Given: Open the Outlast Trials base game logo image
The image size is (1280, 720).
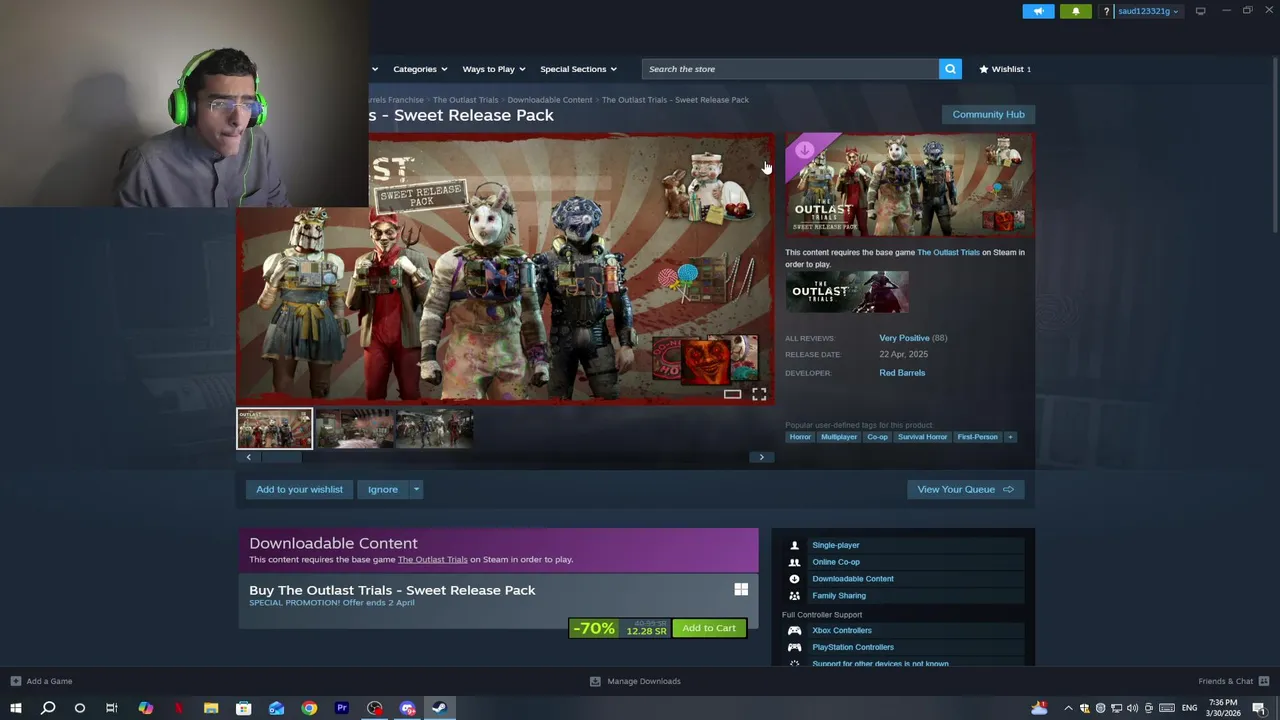Looking at the screenshot, I should [847, 292].
